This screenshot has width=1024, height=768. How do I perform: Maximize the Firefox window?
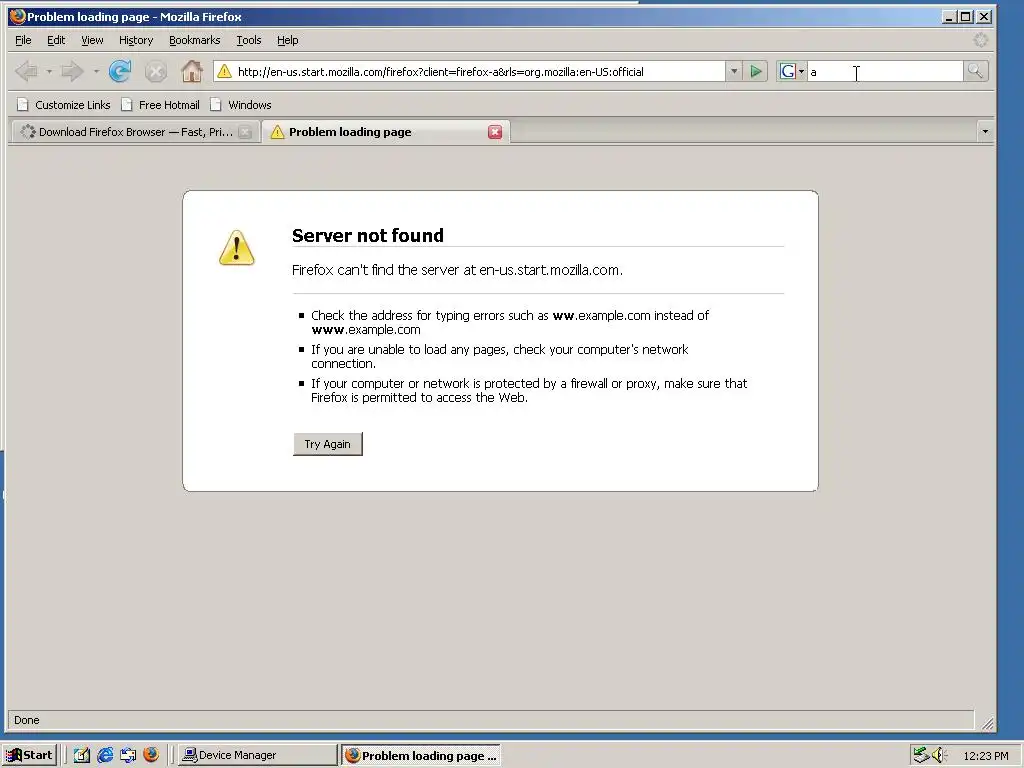[x=966, y=17]
